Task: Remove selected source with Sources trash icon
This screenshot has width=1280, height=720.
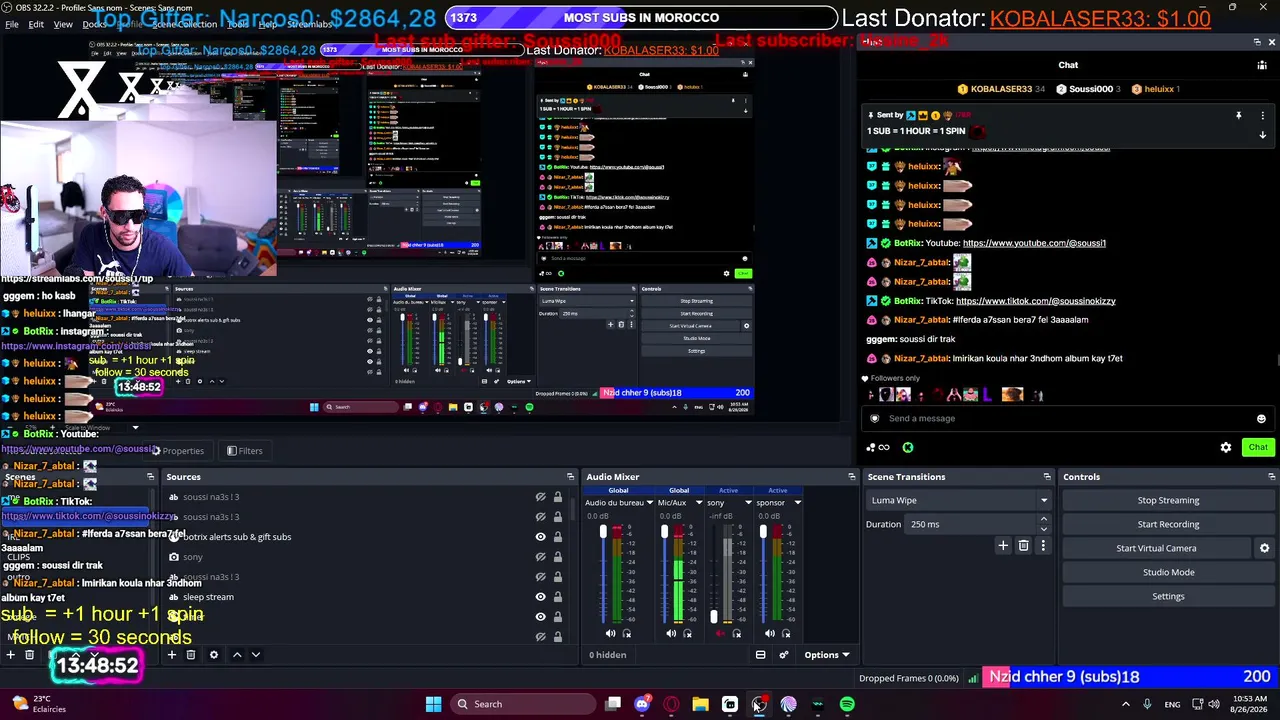Action: point(190,655)
